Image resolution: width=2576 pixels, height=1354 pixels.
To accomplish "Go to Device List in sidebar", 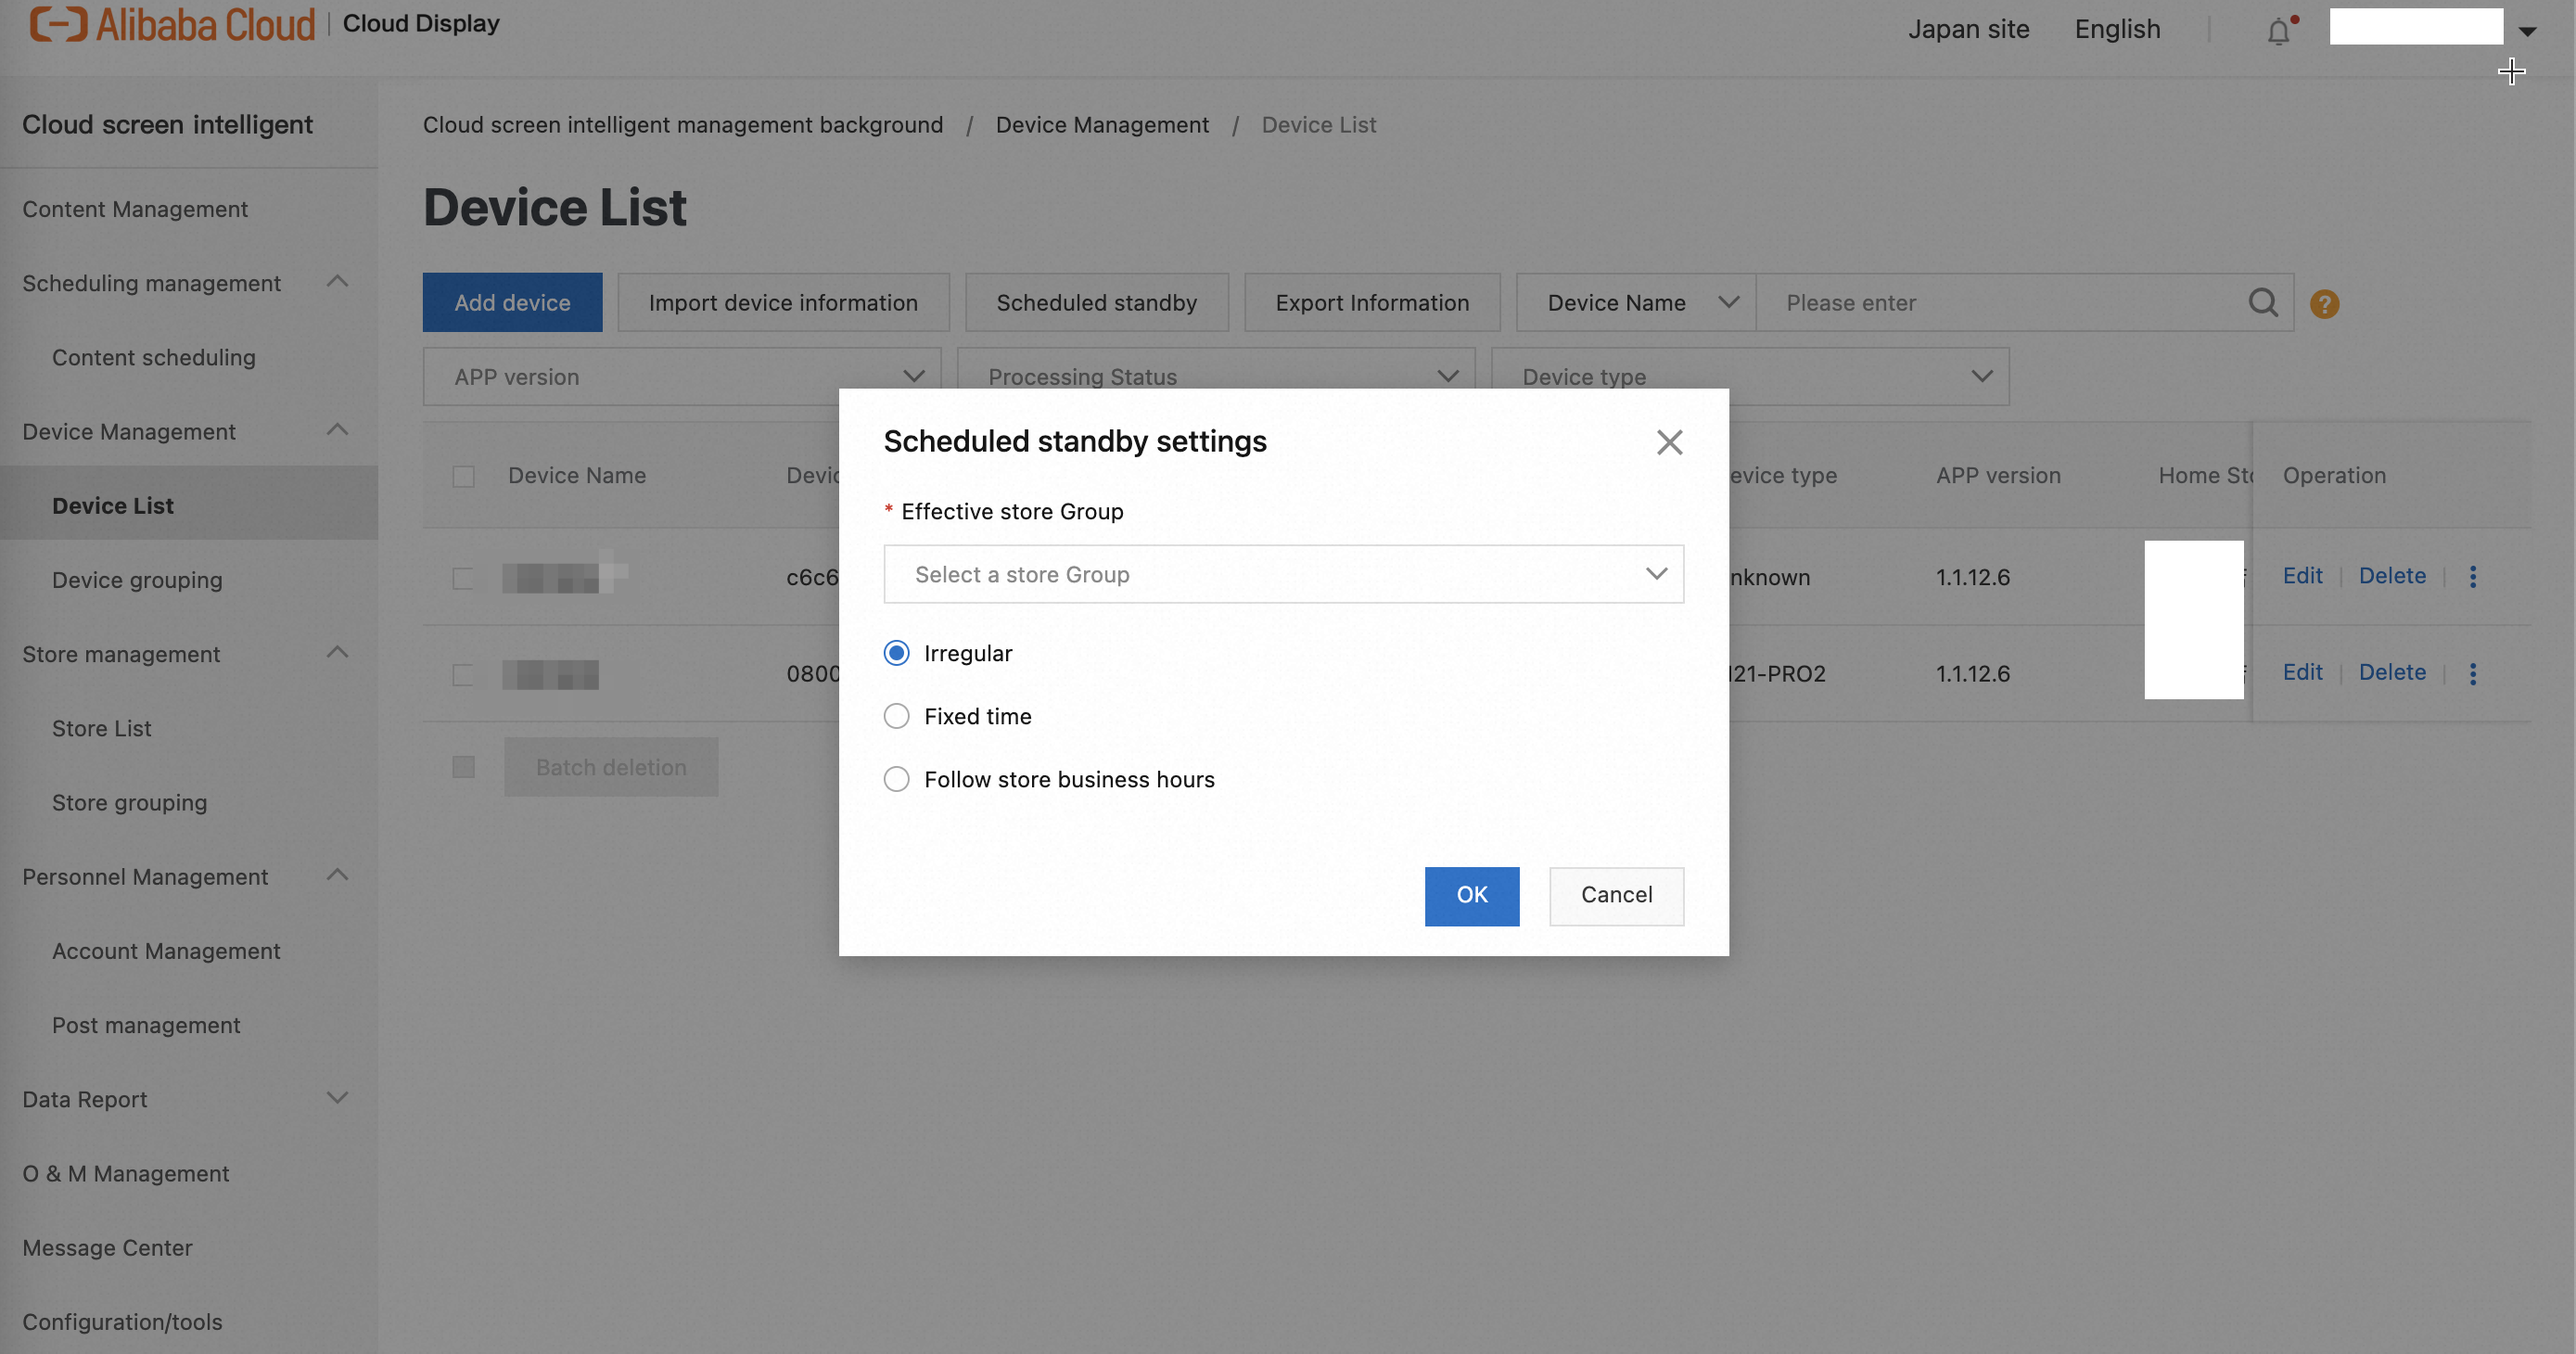I will tap(113, 506).
